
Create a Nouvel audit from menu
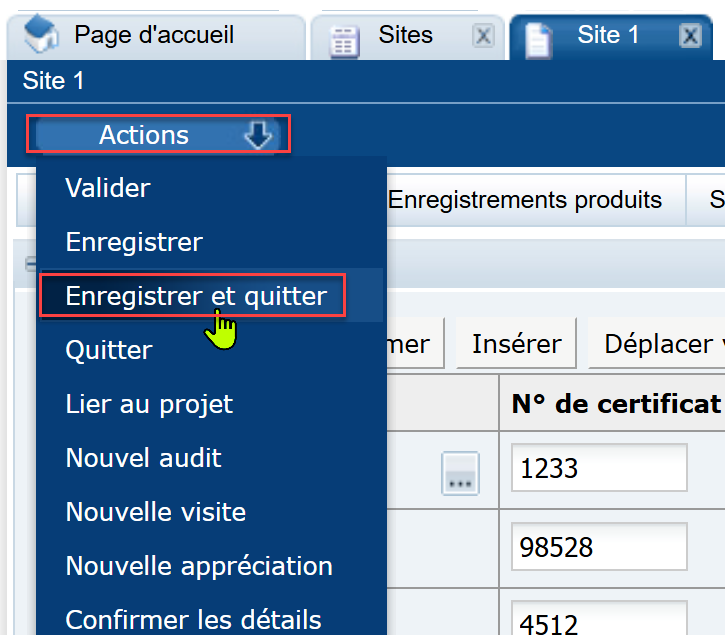(x=144, y=458)
